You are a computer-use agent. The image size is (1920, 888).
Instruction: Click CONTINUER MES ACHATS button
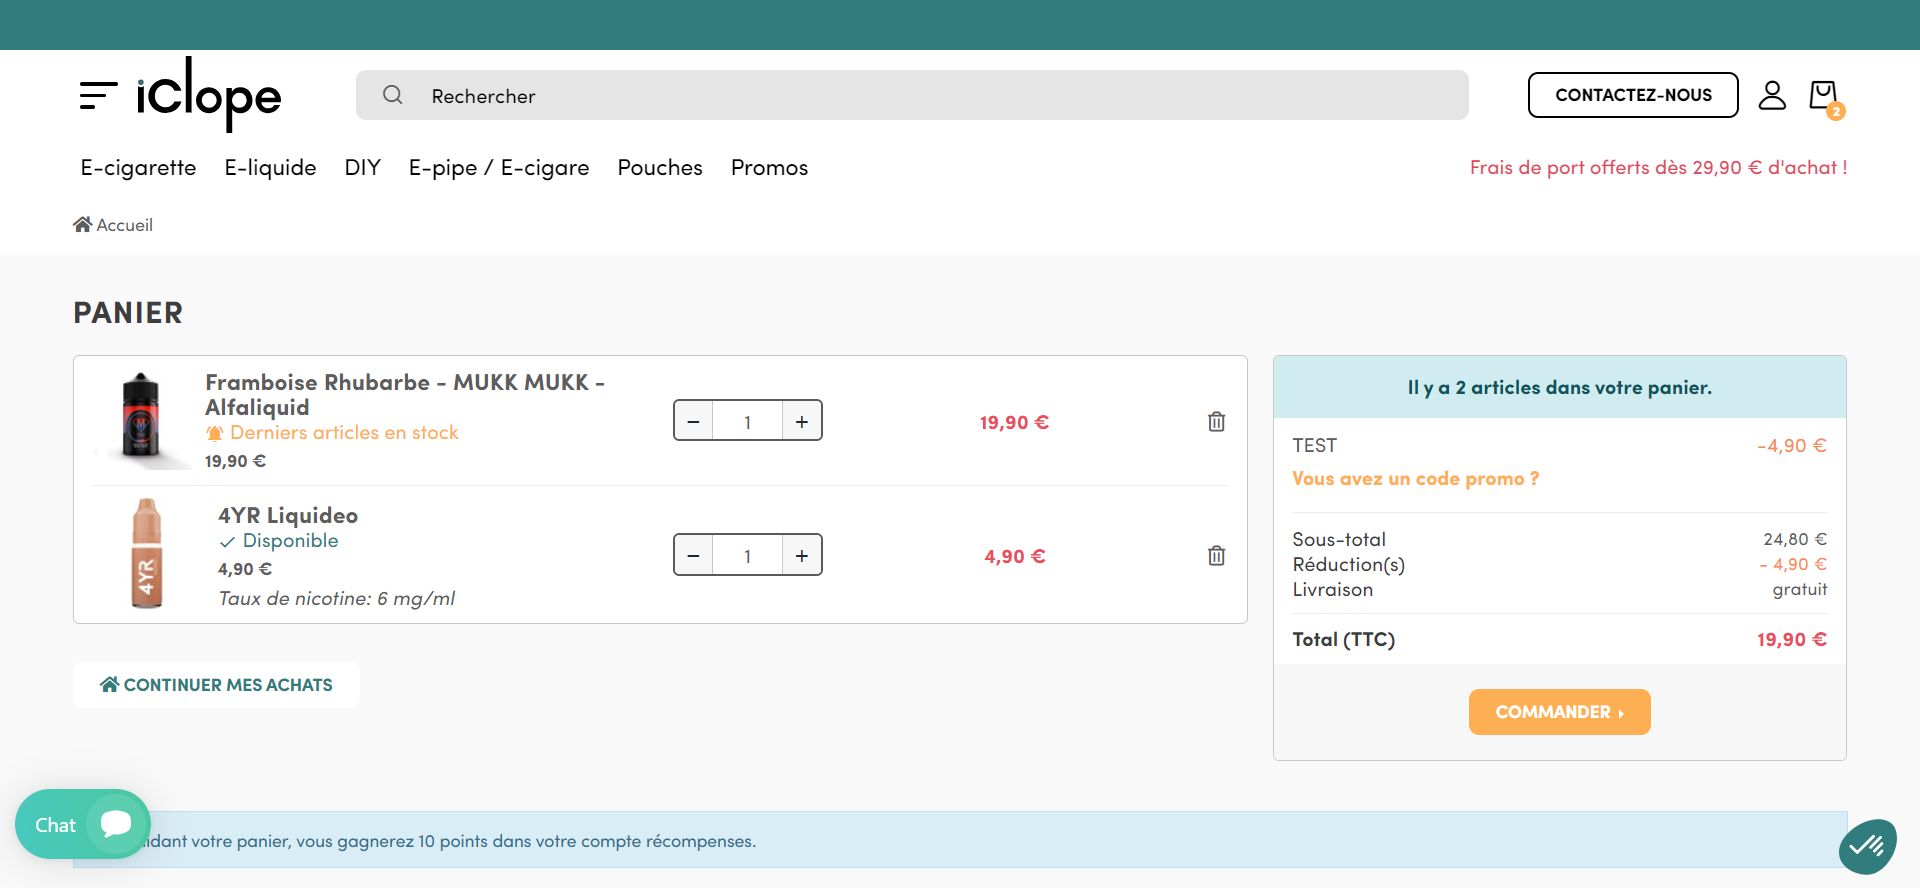216,685
